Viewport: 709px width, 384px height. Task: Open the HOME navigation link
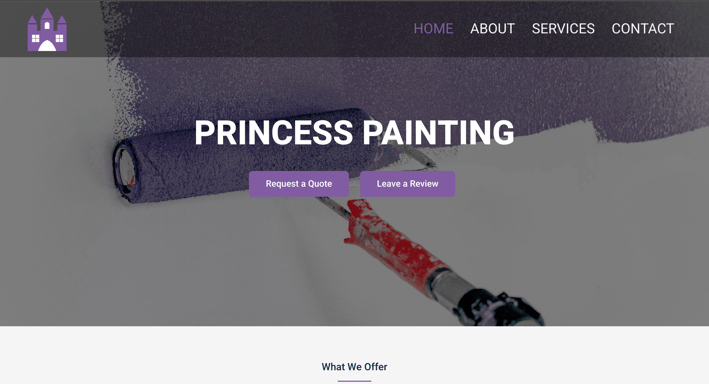(x=433, y=28)
